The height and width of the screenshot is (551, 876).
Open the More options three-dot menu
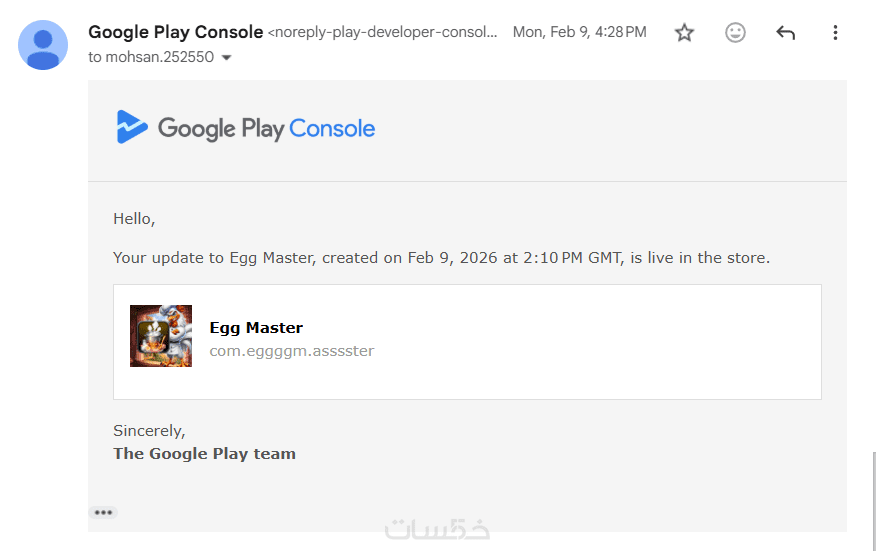[836, 33]
